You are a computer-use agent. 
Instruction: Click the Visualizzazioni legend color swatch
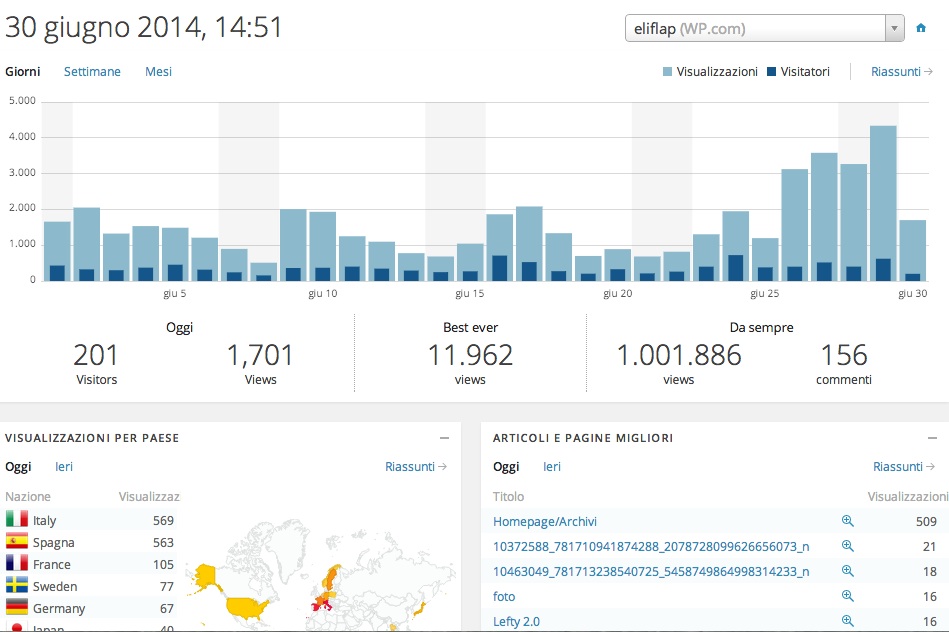pos(667,72)
